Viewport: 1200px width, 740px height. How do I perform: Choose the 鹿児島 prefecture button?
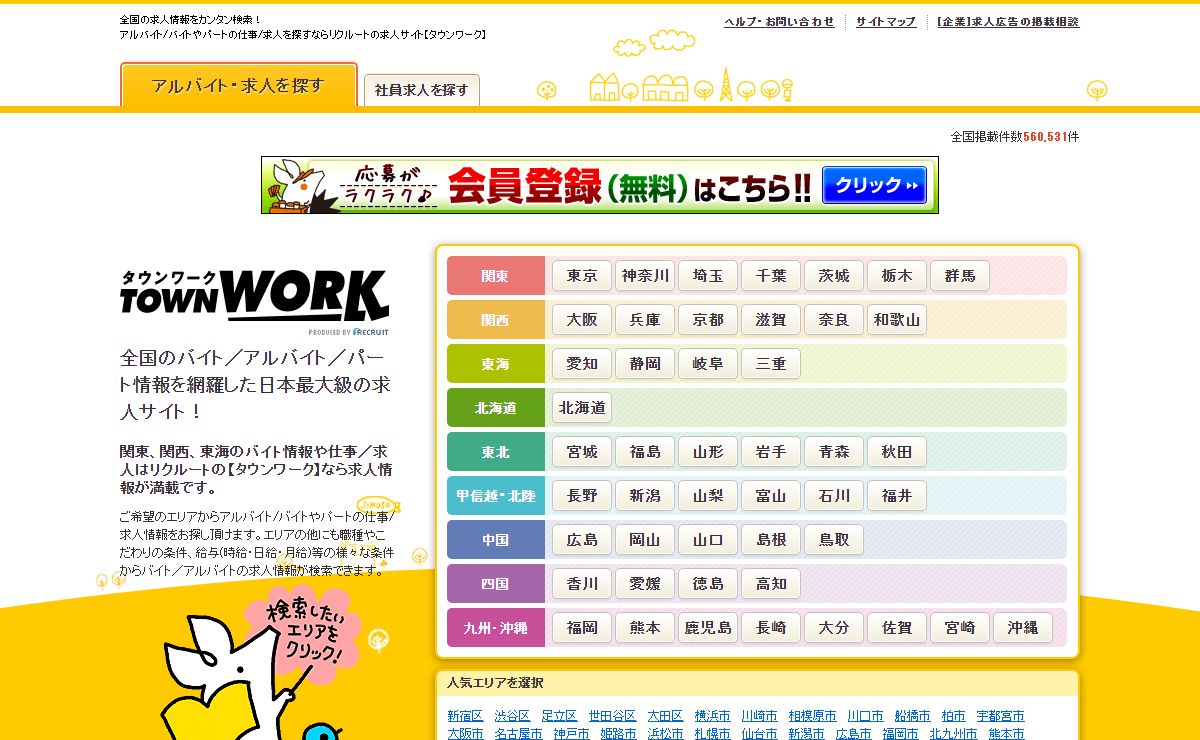[x=708, y=628]
